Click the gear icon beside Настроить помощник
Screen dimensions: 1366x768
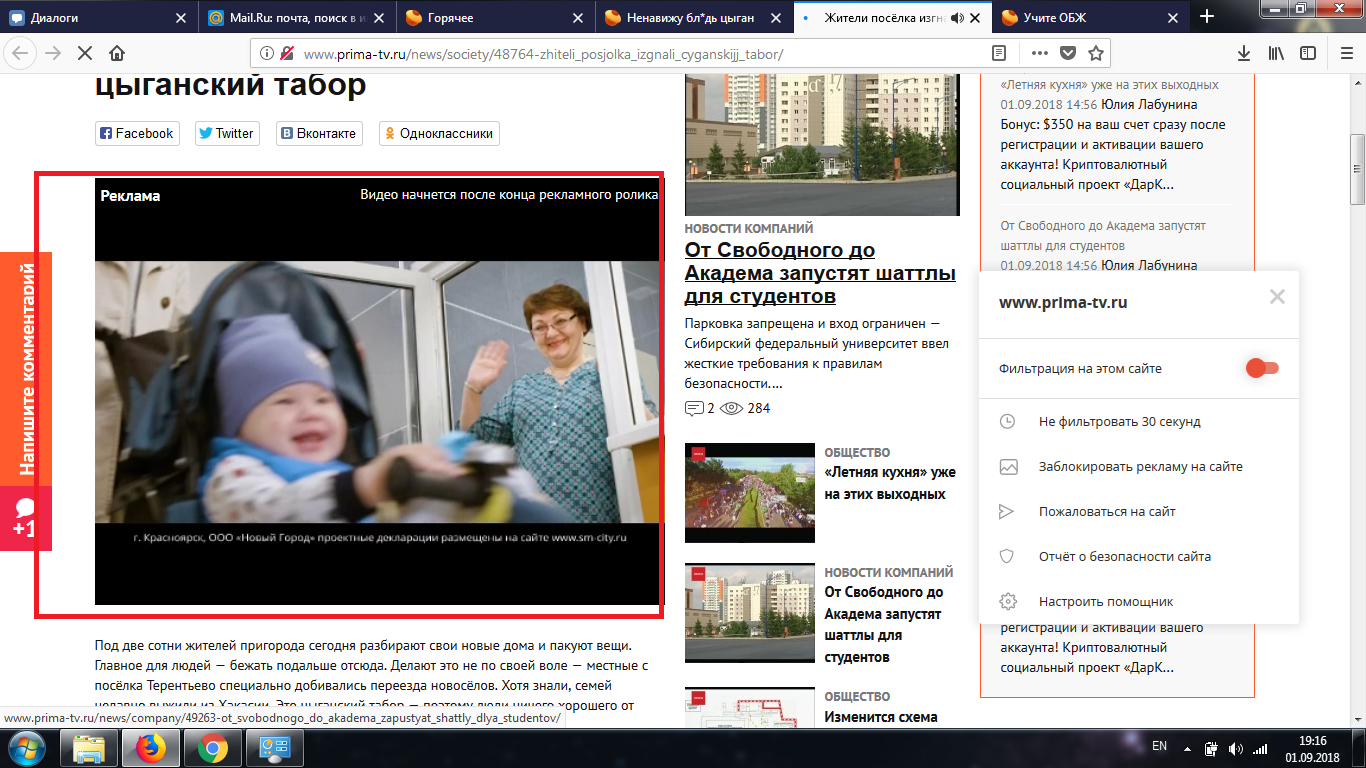(x=1008, y=601)
